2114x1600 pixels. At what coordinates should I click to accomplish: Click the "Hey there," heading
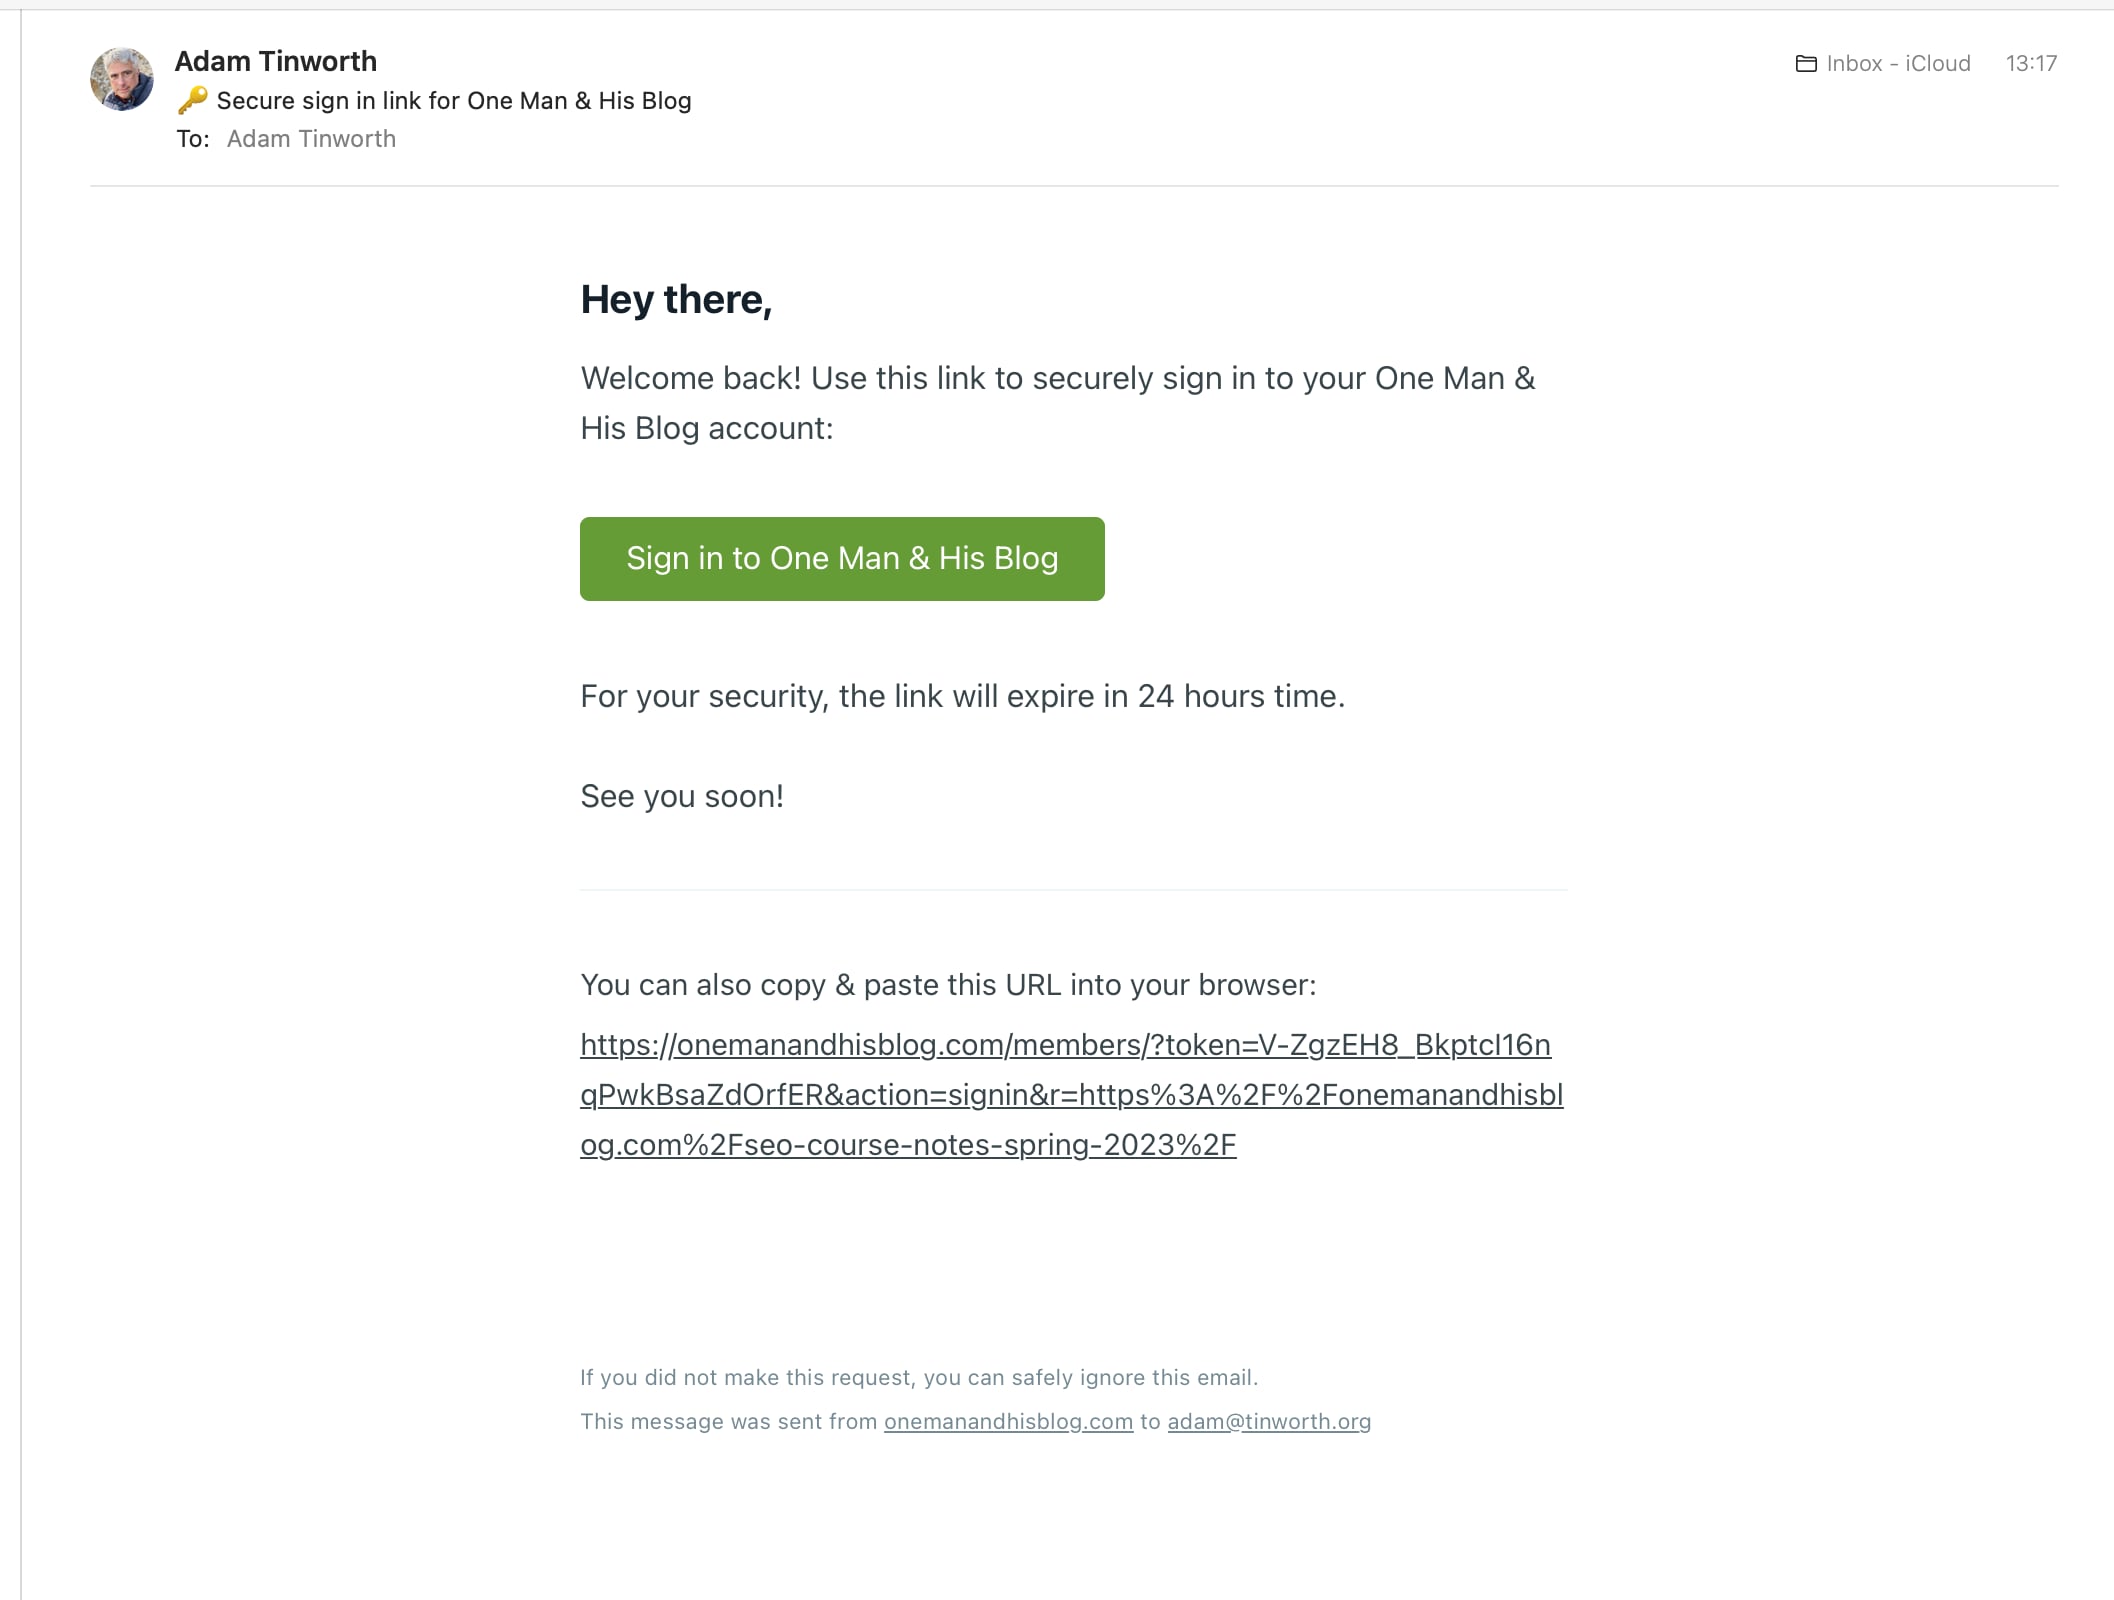676,300
